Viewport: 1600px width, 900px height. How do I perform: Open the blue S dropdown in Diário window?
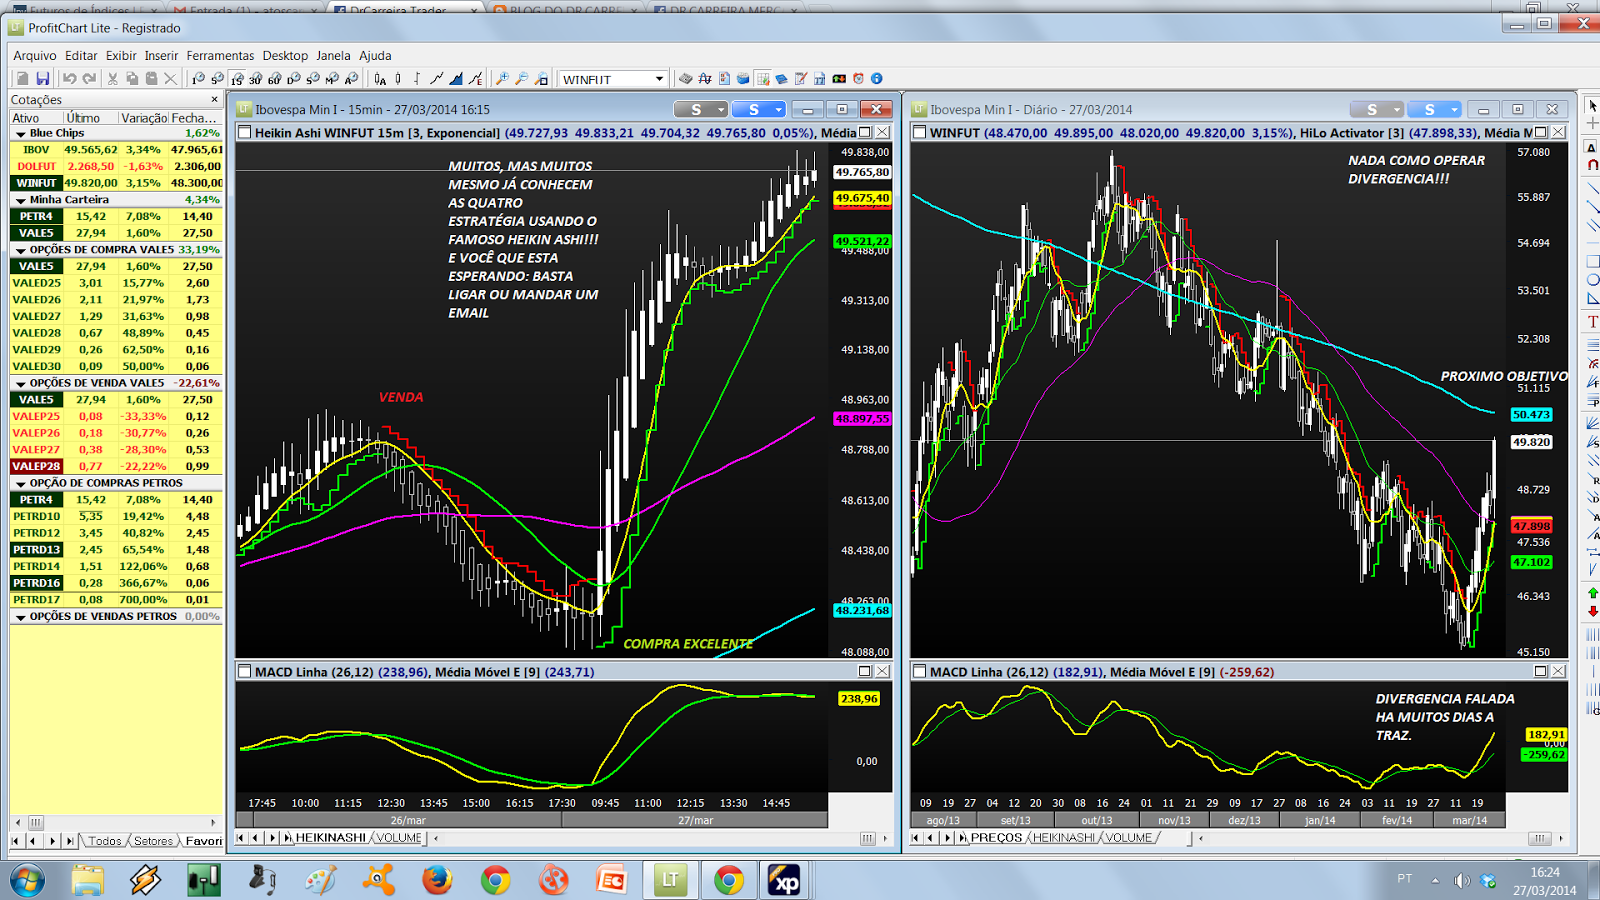1434,109
